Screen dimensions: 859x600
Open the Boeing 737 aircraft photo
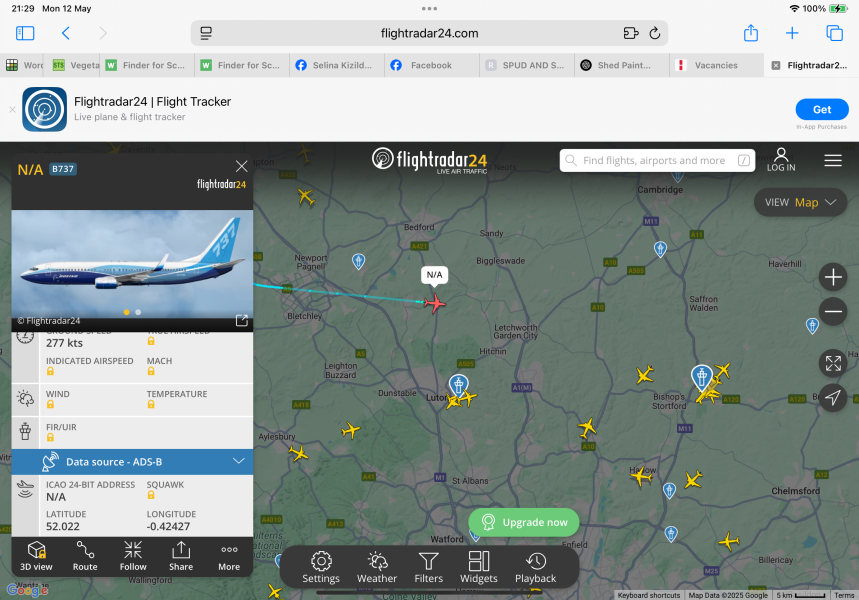pyautogui.click(x=132, y=265)
